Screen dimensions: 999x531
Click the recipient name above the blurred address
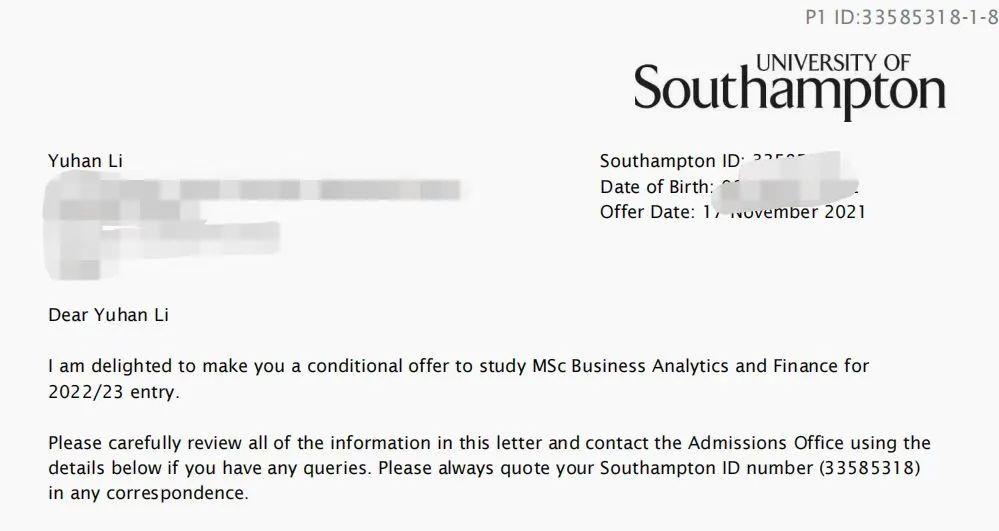86,162
